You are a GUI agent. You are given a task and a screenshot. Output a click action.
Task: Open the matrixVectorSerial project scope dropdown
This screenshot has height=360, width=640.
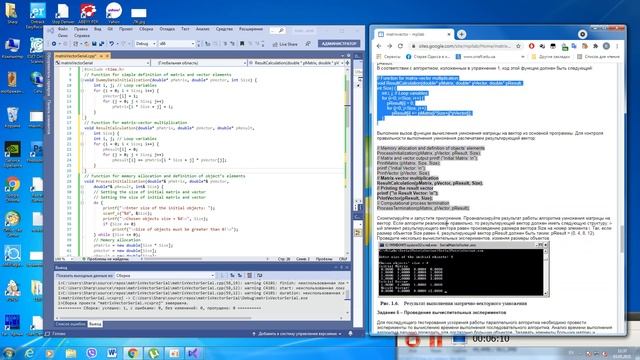click(102, 63)
